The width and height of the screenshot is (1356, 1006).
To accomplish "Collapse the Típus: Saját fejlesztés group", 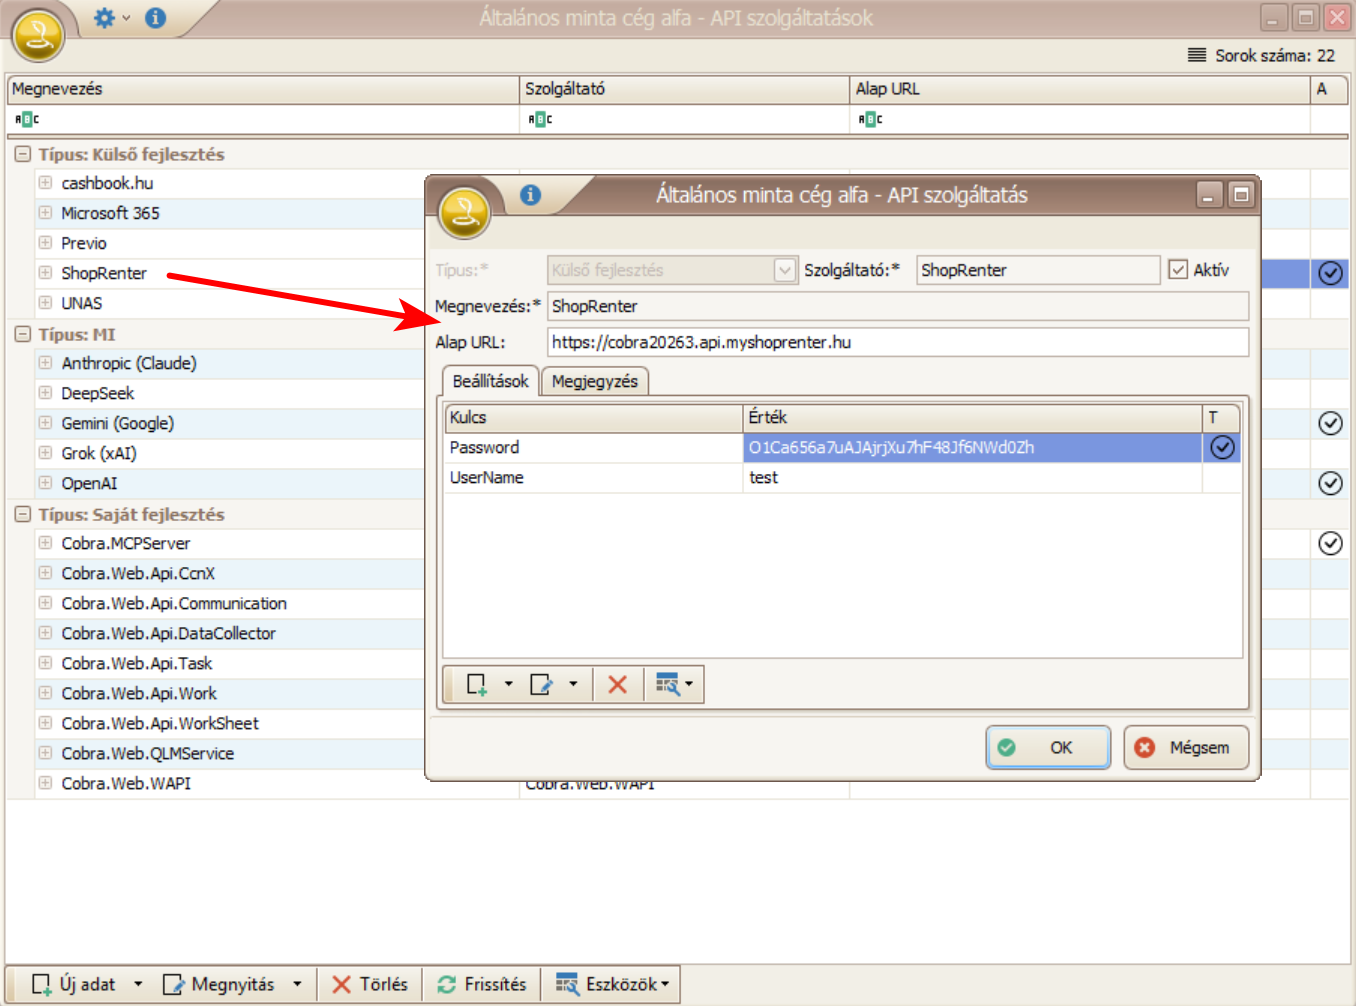I will coord(23,514).
